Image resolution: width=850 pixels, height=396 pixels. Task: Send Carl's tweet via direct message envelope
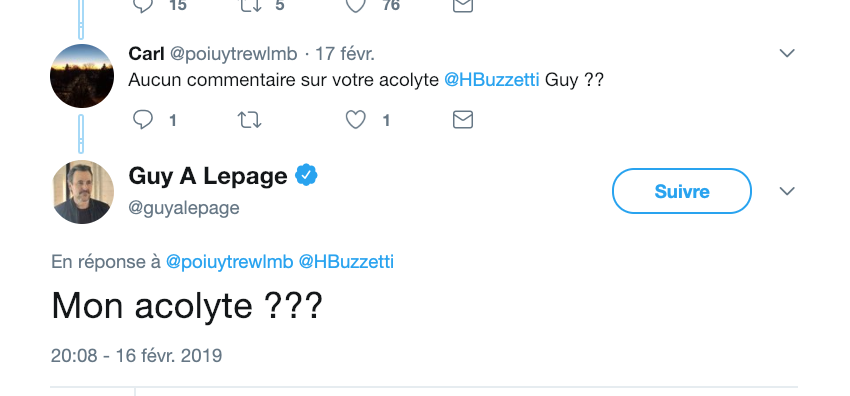click(x=463, y=120)
